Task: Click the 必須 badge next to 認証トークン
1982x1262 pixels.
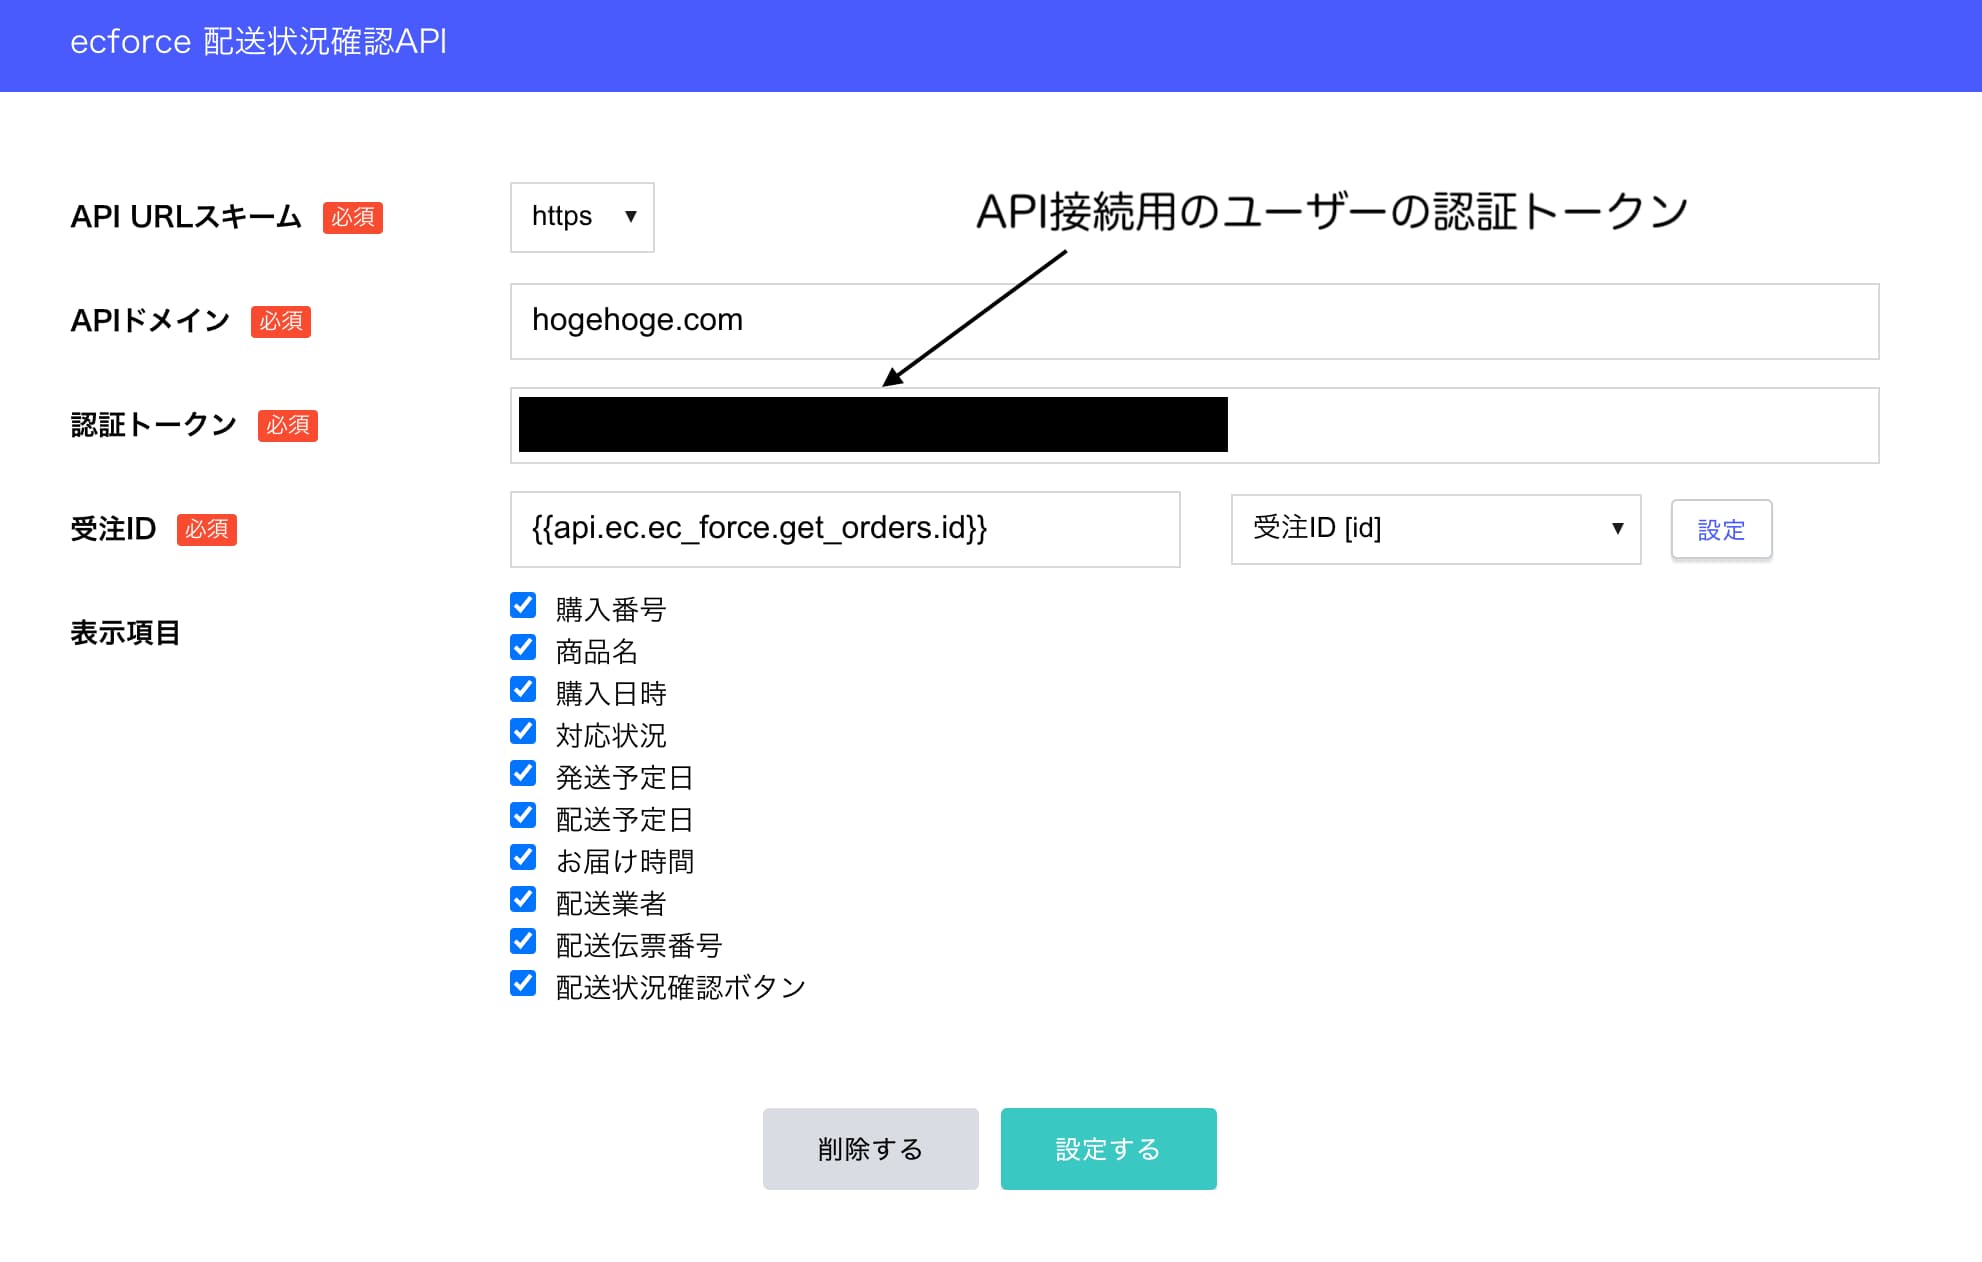Action: 288,425
